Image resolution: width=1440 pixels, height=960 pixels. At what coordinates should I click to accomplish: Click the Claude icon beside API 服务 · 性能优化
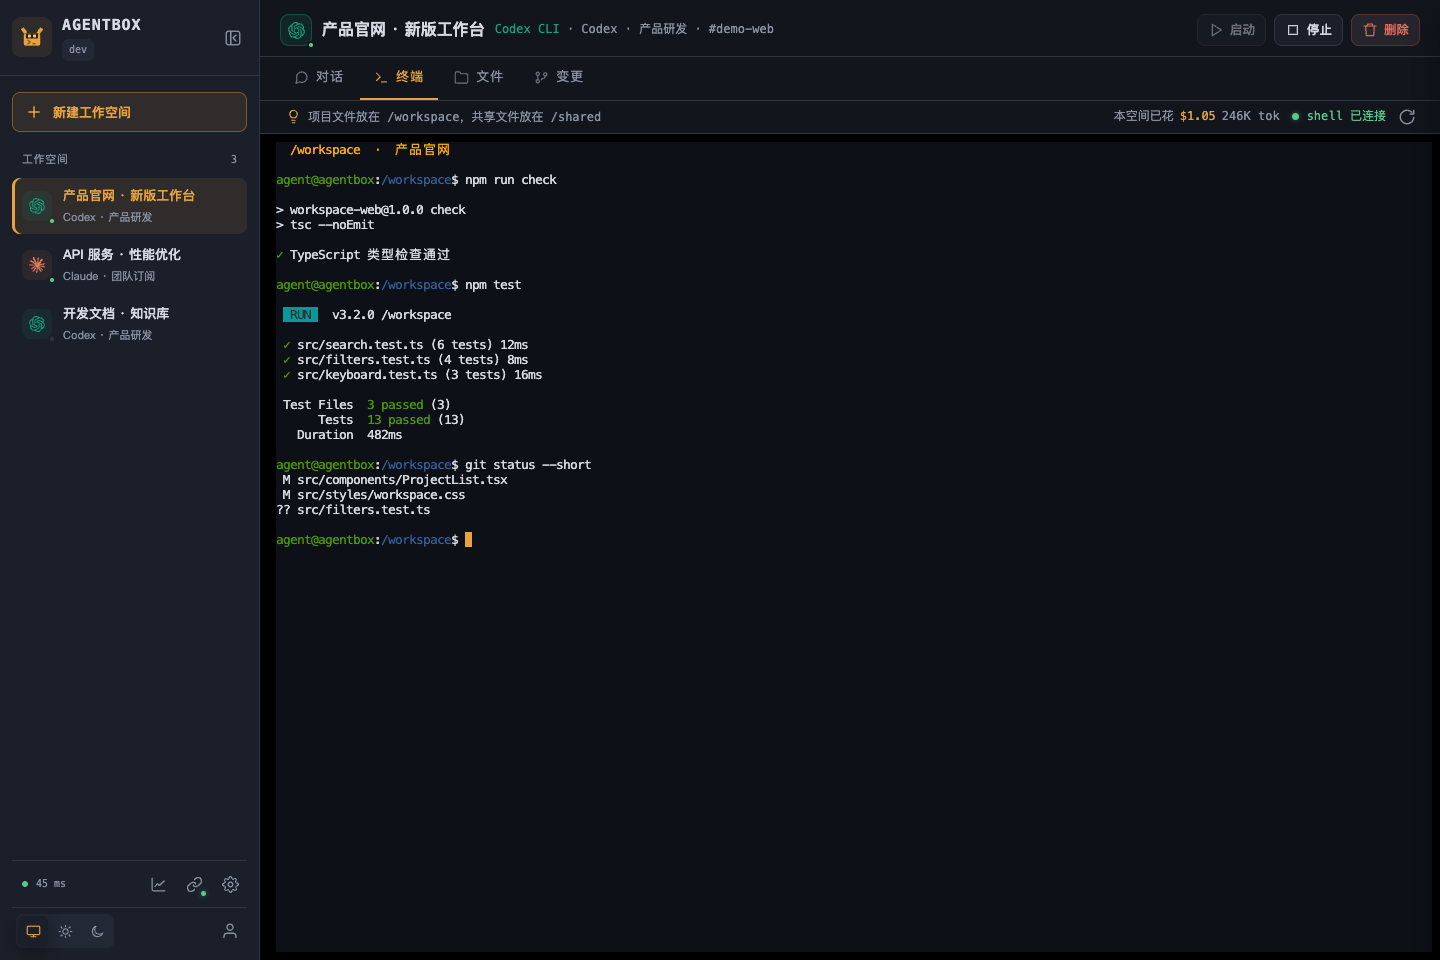(x=37, y=265)
